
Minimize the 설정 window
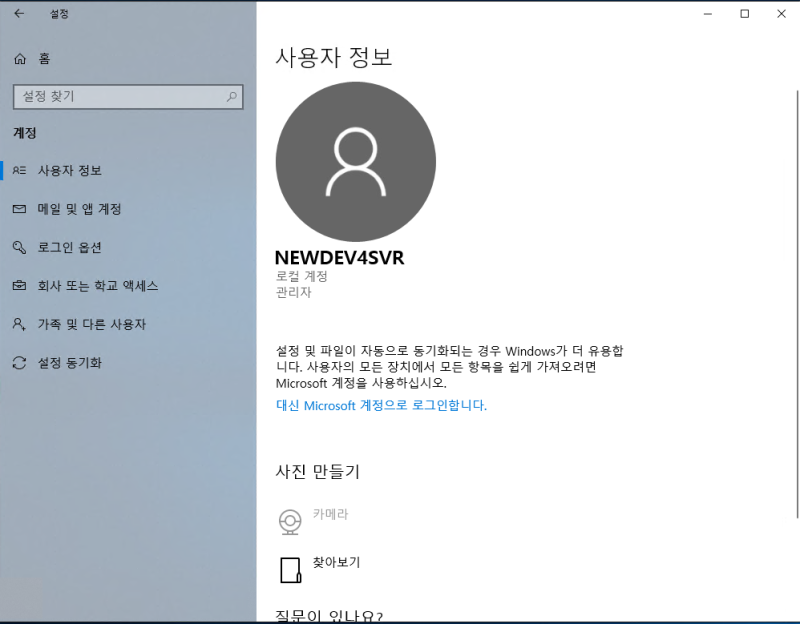708,14
